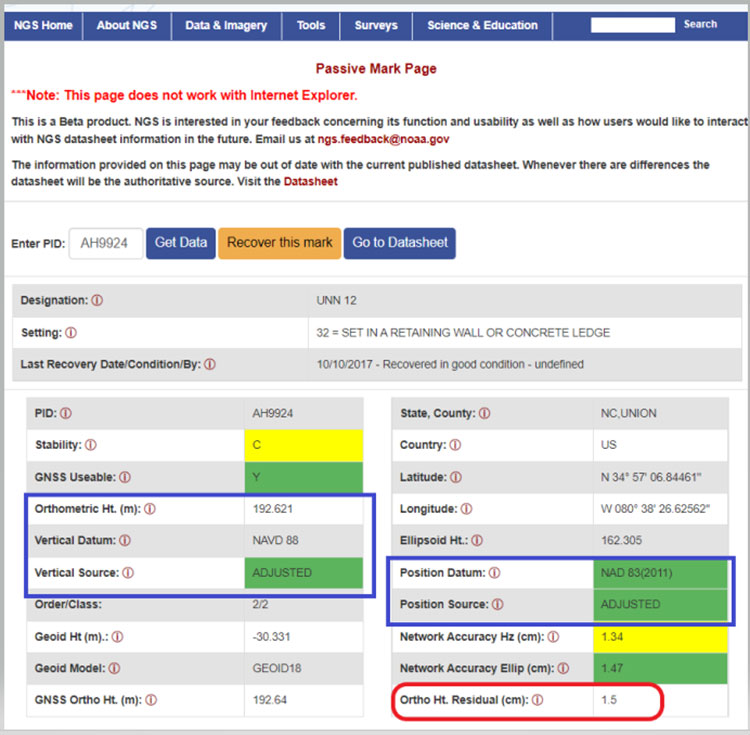
Task: Click info icon next to Designation
Action: pos(97,300)
